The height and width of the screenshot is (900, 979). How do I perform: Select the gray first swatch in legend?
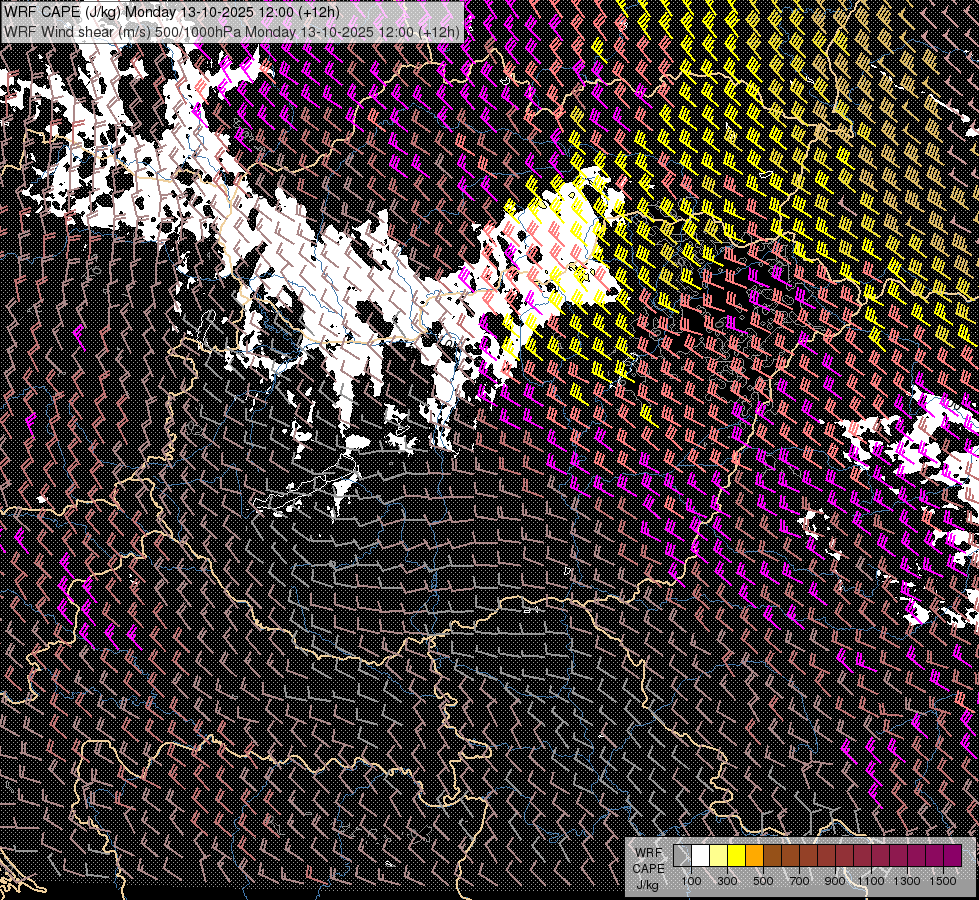[682, 855]
